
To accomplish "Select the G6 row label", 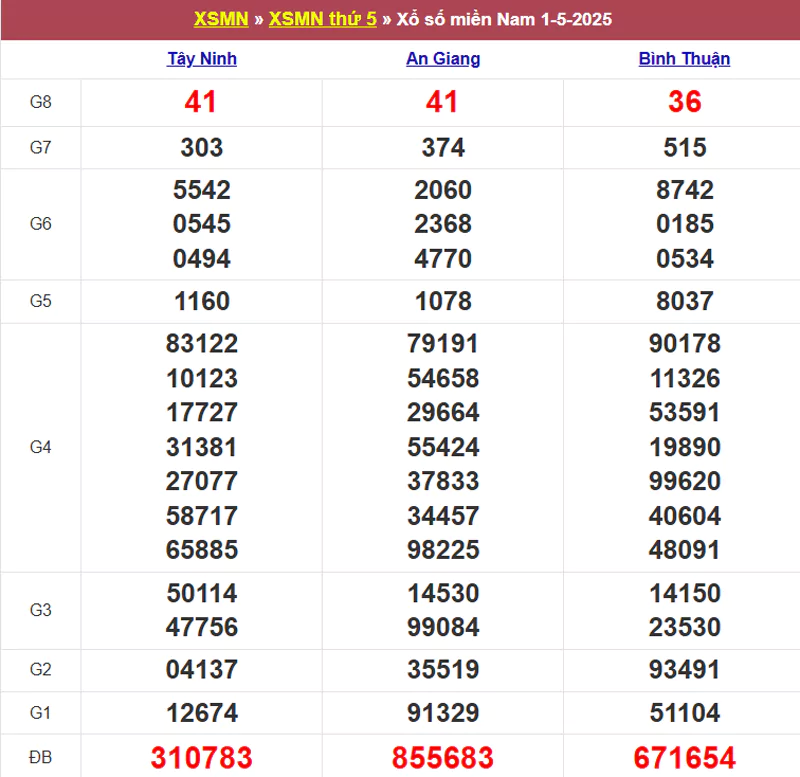I will coord(41,224).
